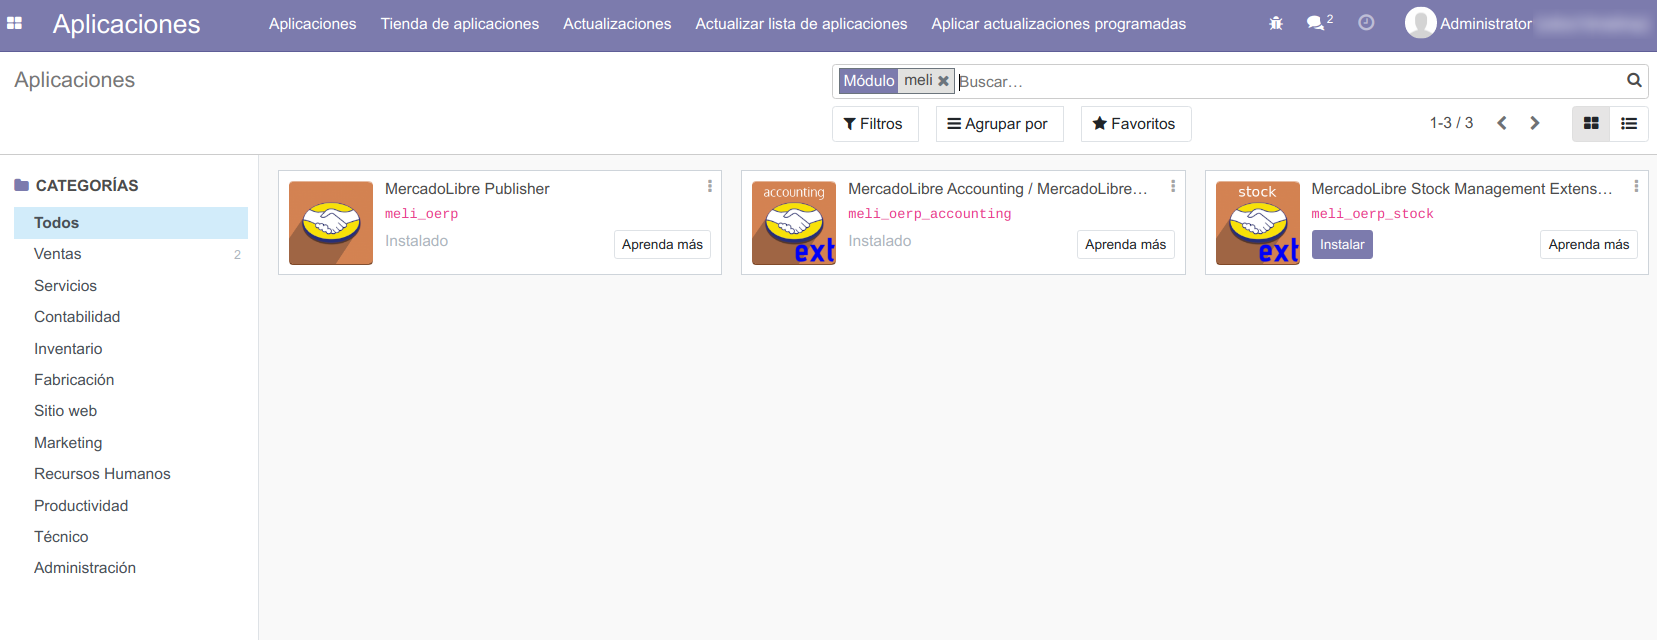The image size is (1657, 640).
Task: Open options menu of MercadoLibre Publisher card
Action: coord(710,186)
